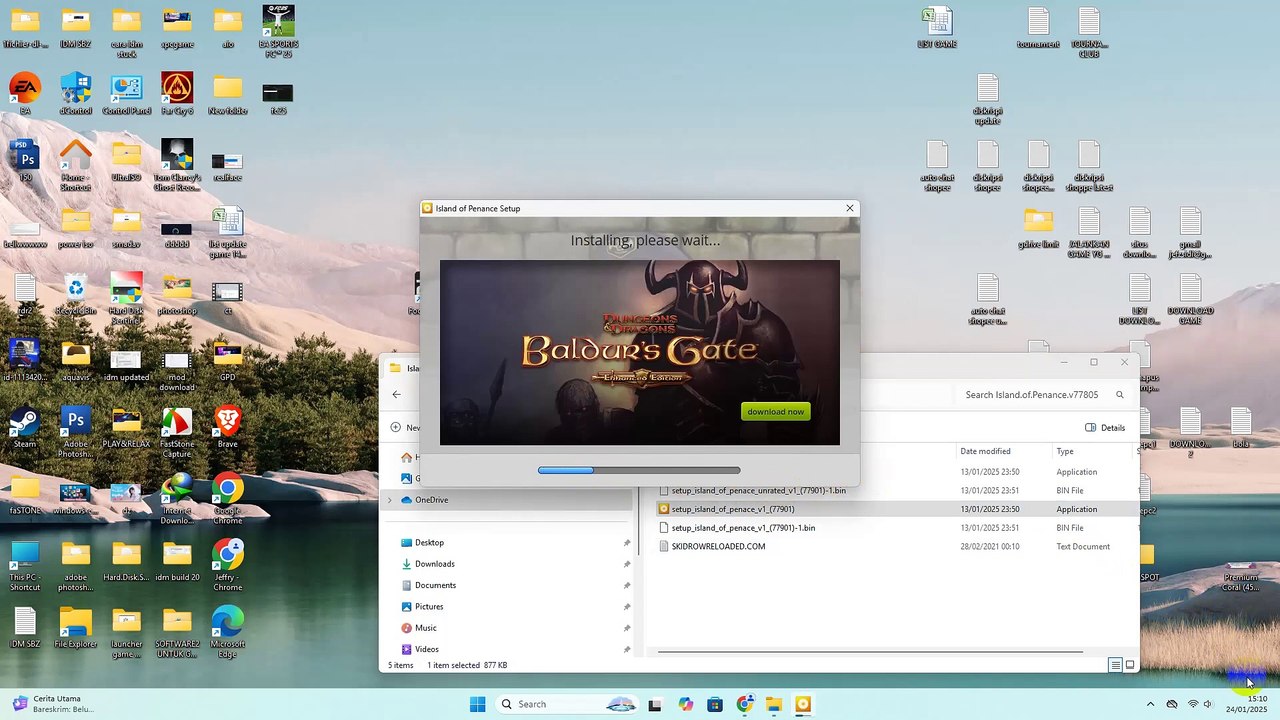Select the gdrive limit folder on desktop
This screenshot has height=720, width=1280.
tap(1038, 227)
